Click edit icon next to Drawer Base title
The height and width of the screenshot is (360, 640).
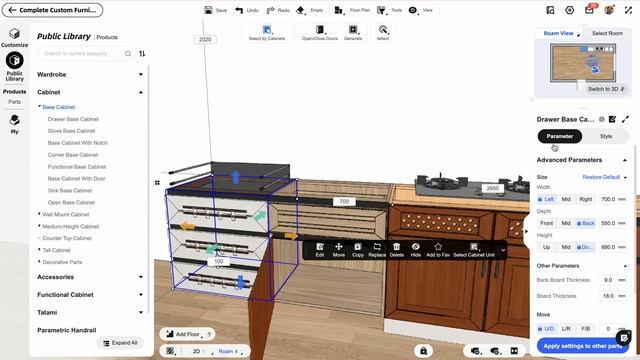[x=612, y=119]
